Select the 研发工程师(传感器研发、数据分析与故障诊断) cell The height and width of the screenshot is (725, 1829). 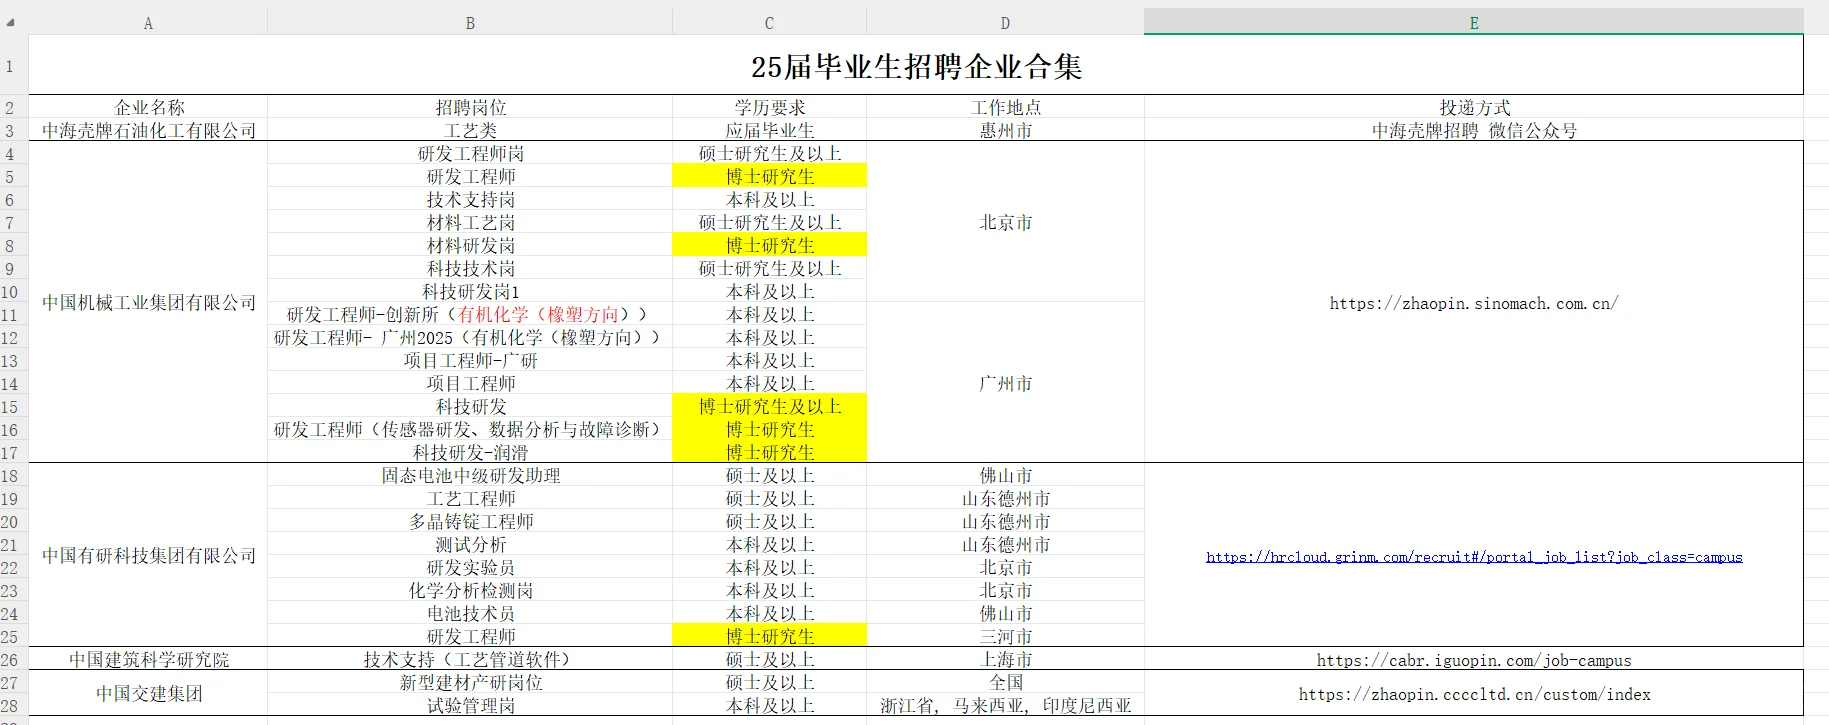(470, 429)
